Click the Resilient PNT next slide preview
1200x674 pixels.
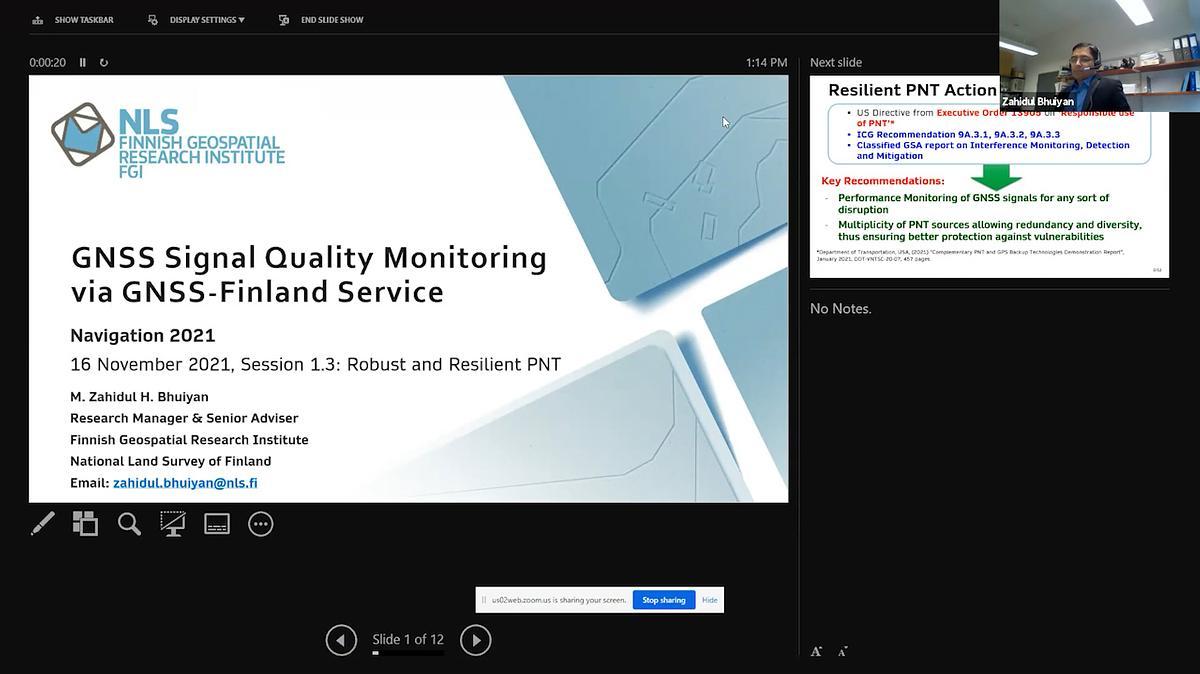coord(989,176)
